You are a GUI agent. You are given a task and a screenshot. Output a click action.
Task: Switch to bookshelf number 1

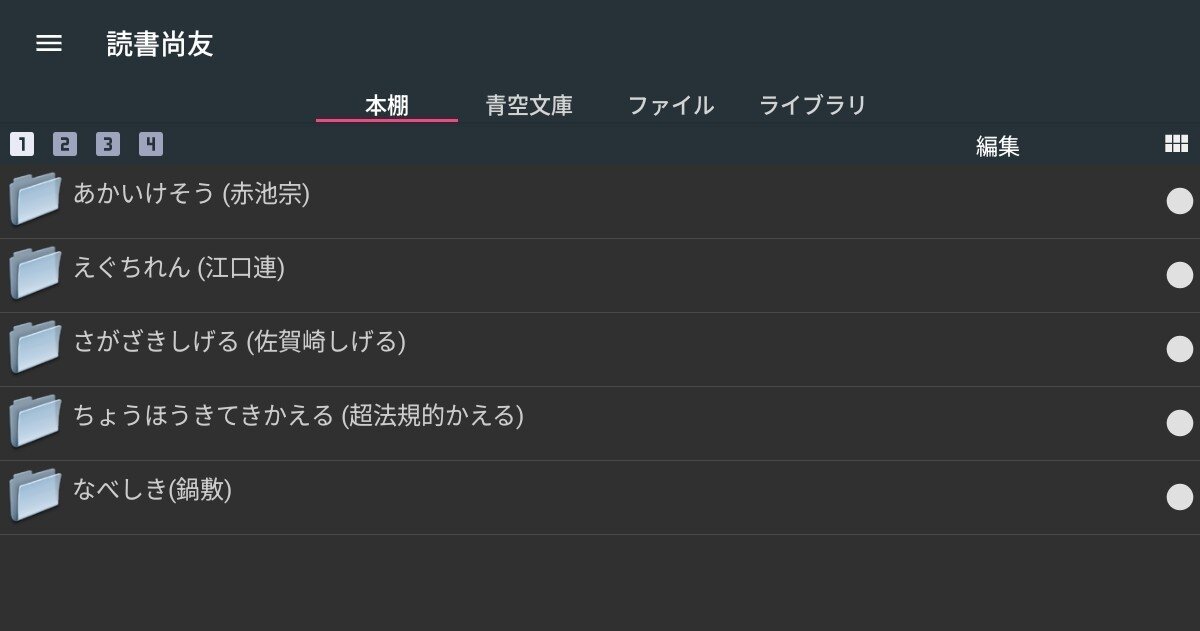[x=22, y=144]
